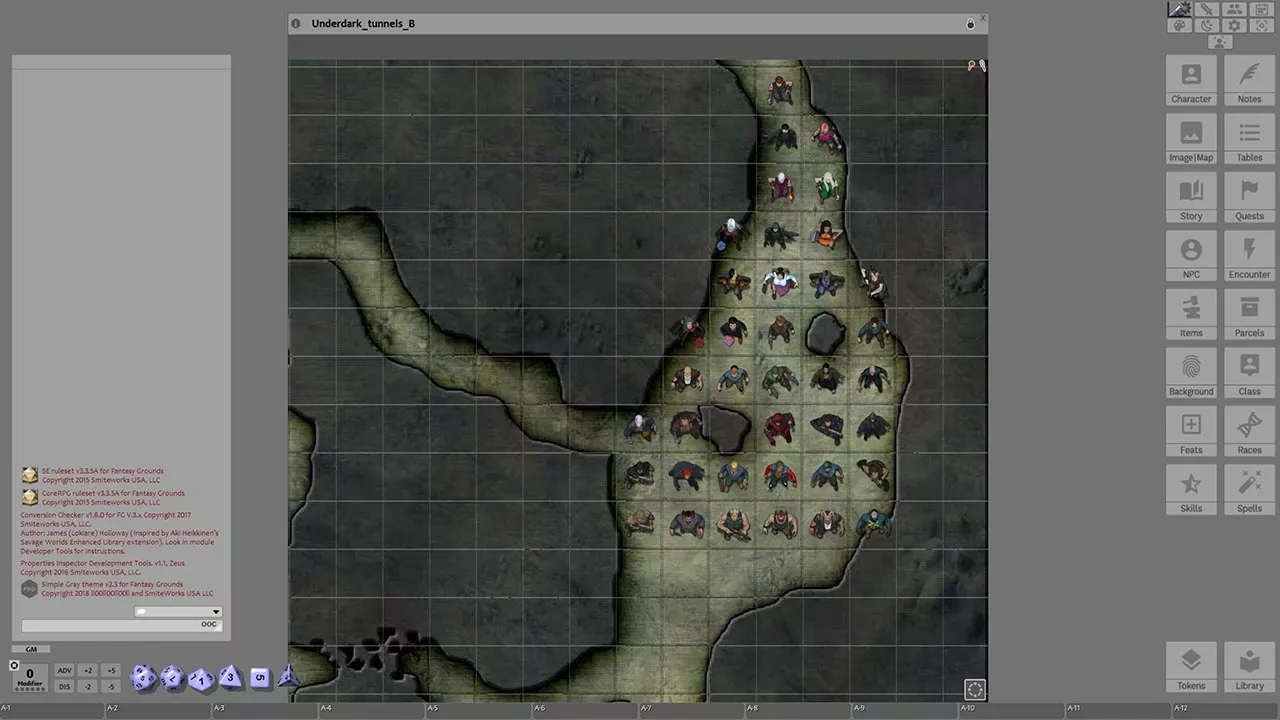Open the Character sidebar button
The width and height of the screenshot is (1280, 720).
point(1191,80)
